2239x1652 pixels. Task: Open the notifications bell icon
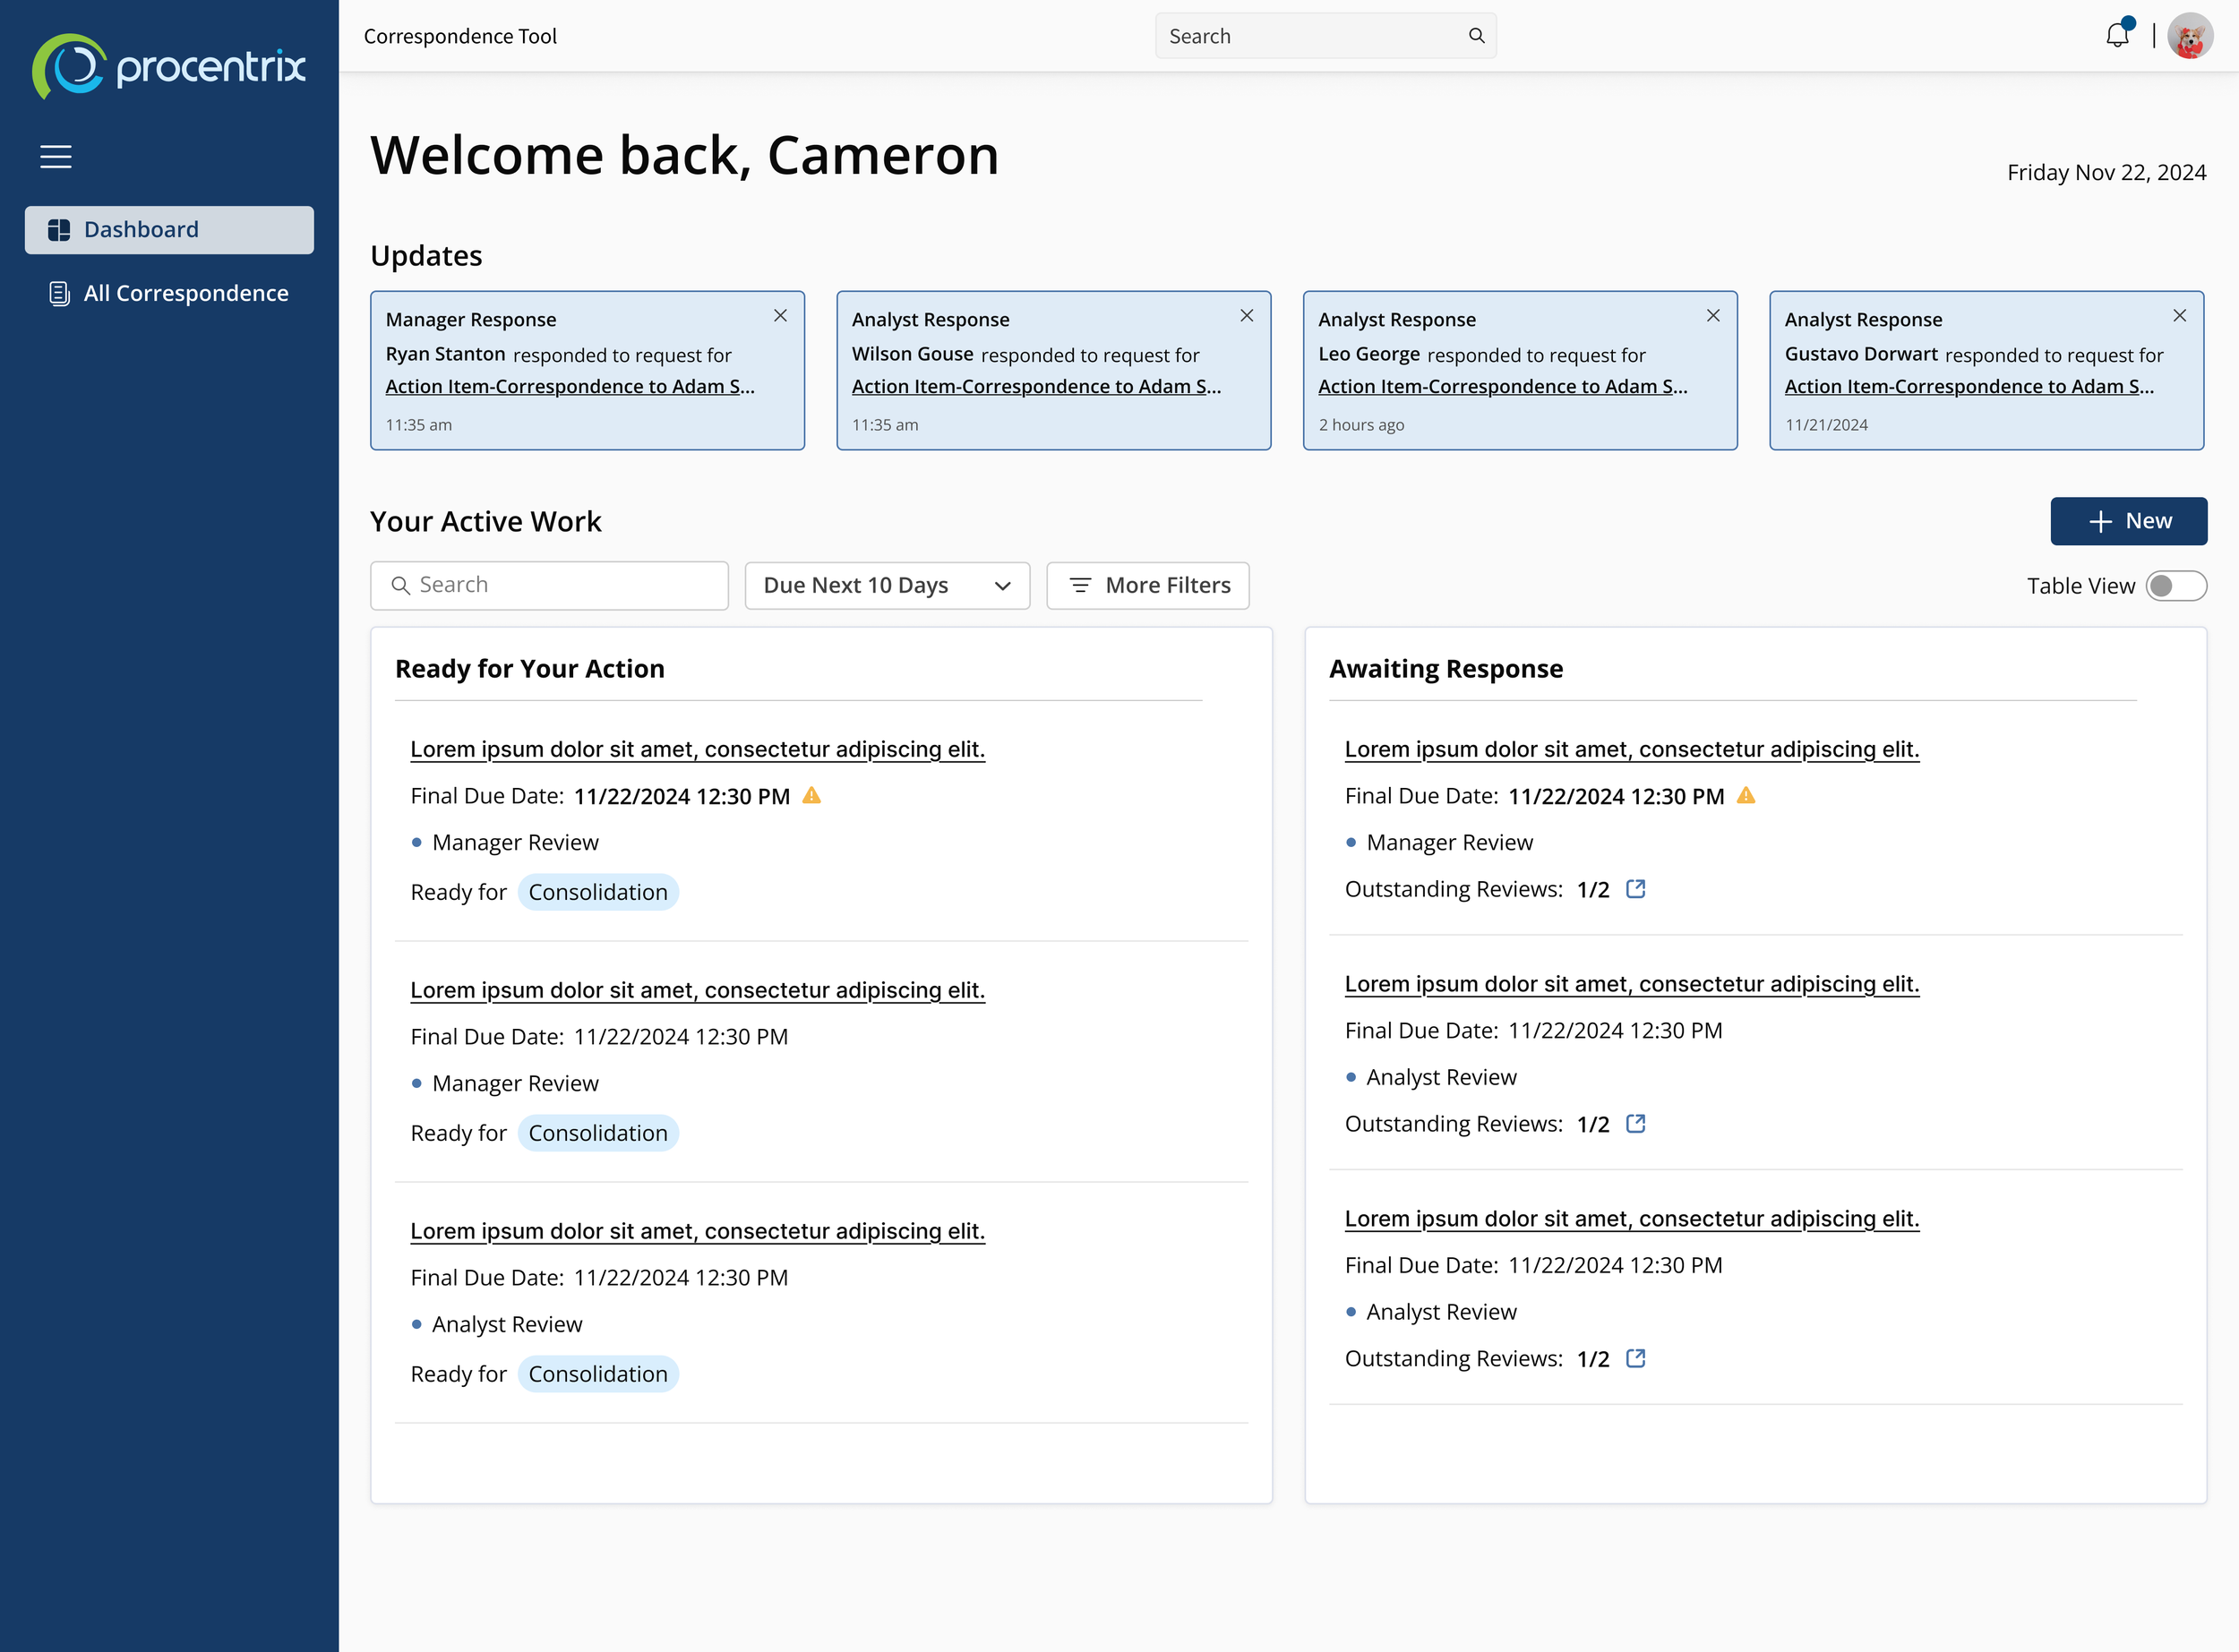click(x=2116, y=35)
